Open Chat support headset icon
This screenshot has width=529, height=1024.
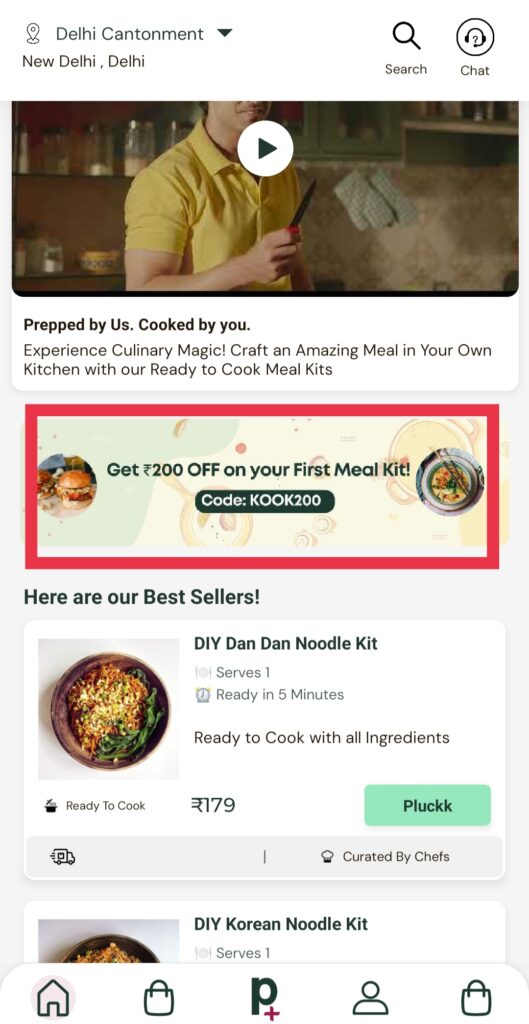coord(475,37)
